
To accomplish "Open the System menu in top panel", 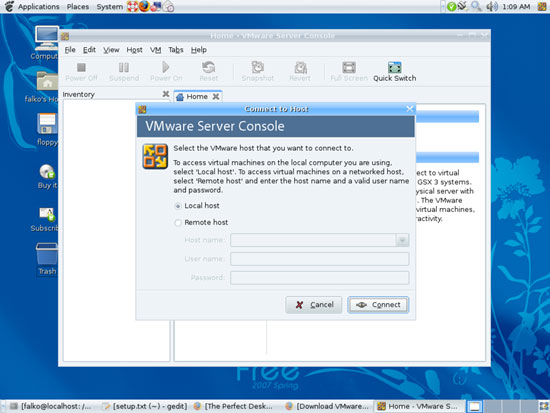I will 109,6.
